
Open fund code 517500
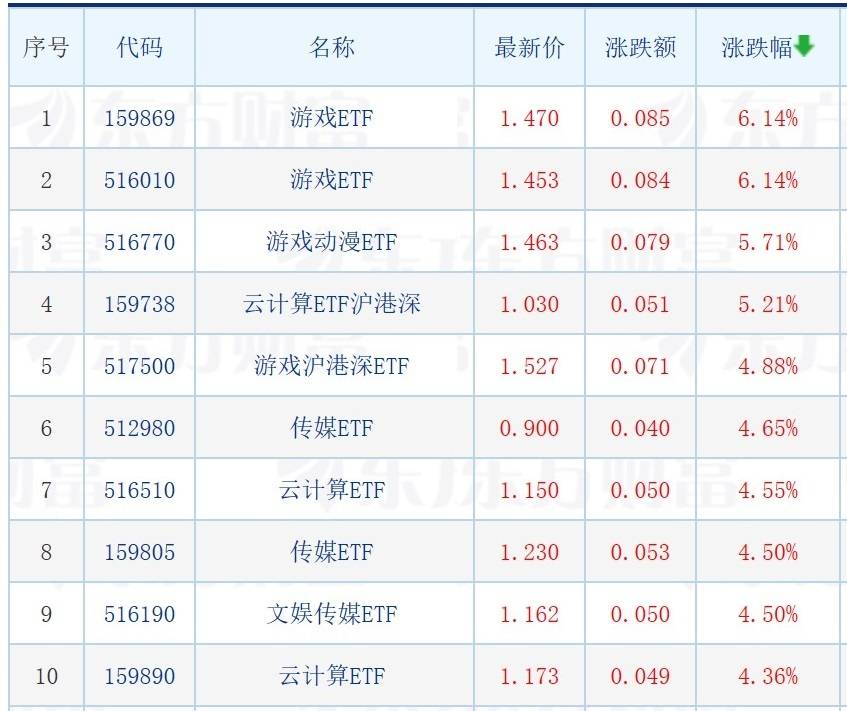coord(139,366)
